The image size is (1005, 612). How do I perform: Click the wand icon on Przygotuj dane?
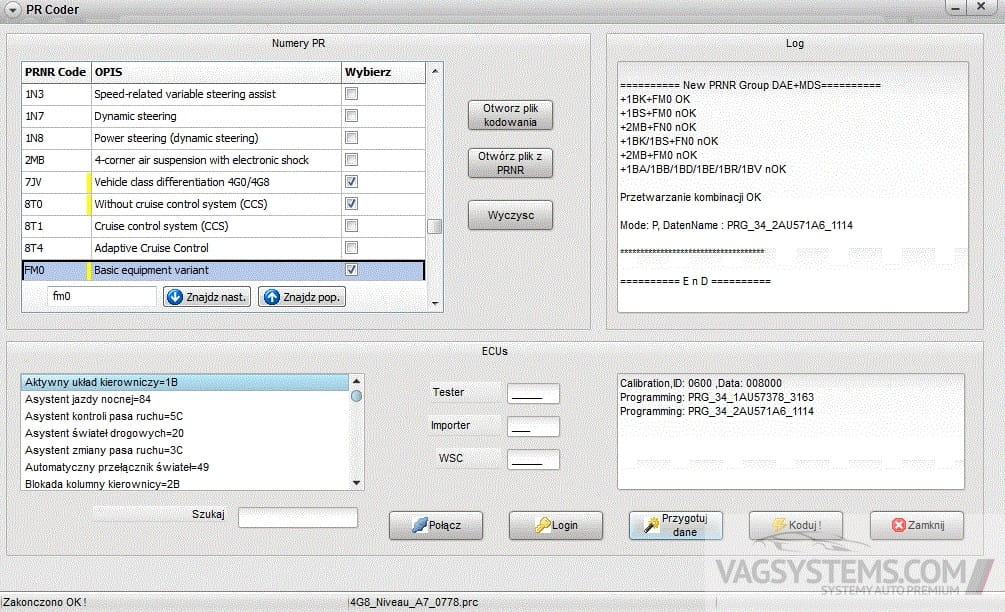click(x=651, y=525)
